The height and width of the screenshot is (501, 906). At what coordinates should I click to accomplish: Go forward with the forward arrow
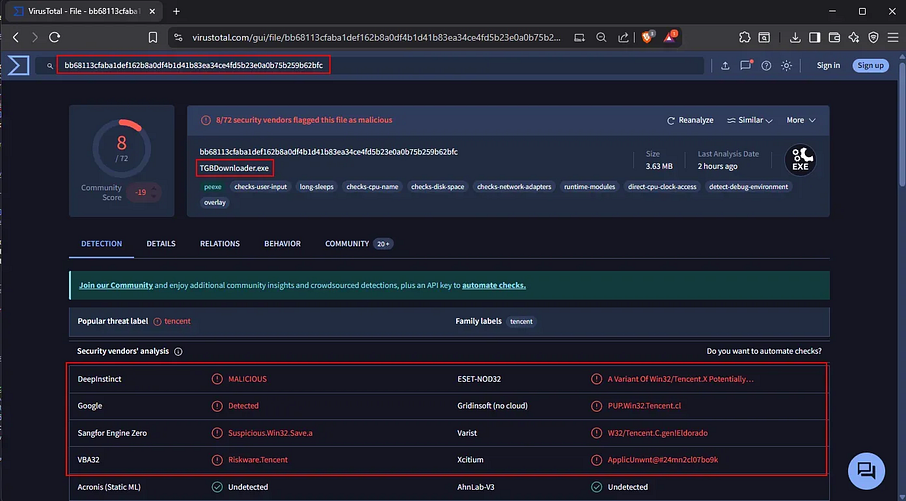[x=35, y=38]
